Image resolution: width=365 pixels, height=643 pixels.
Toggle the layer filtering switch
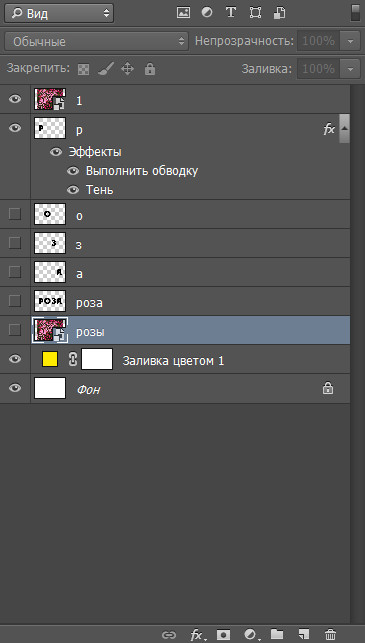pyautogui.click(x=355, y=13)
